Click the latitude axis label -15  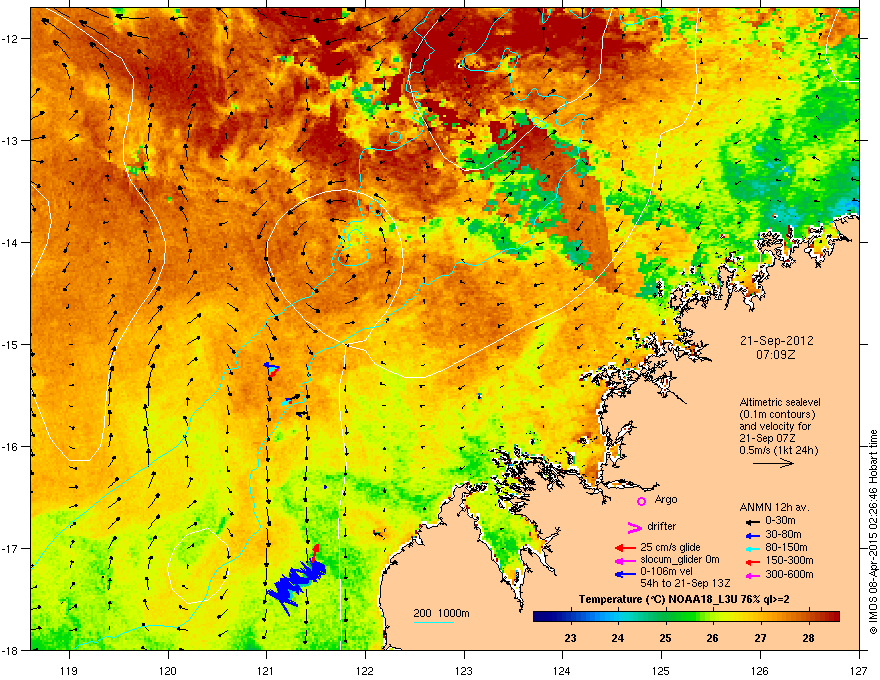click(x=11, y=344)
